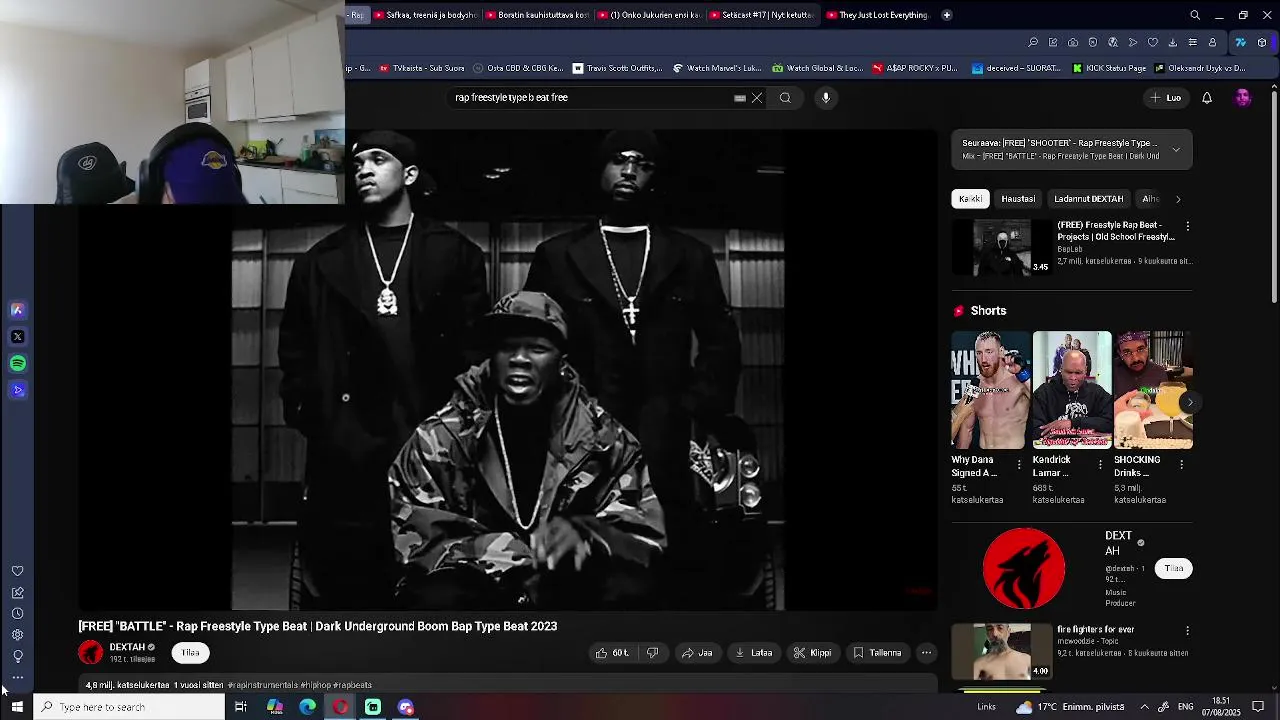This screenshot has width=1280, height=720.
Task: Subscribe to DEXTAH with Tilaa below video
Action: [190, 653]
